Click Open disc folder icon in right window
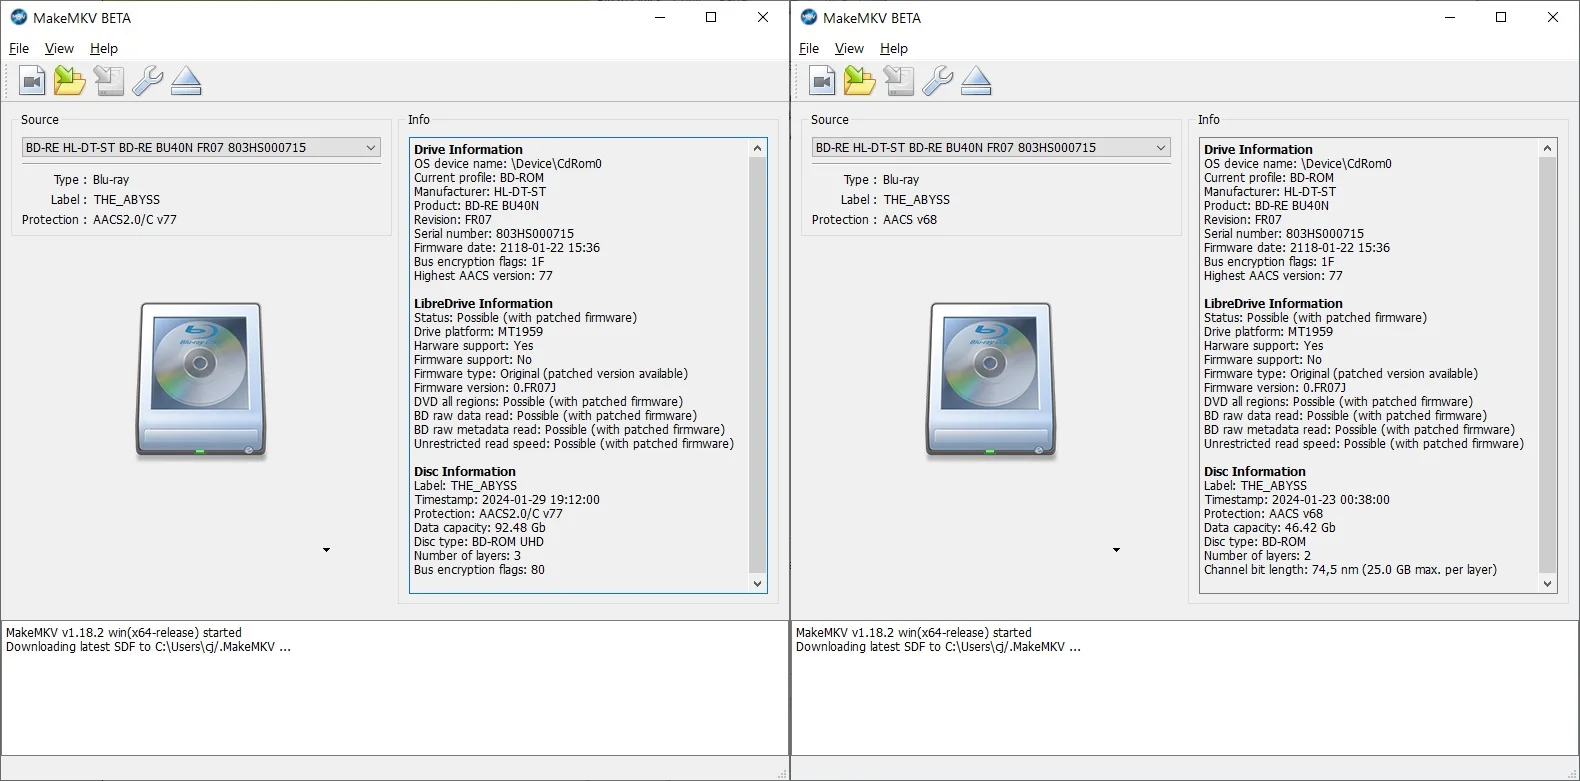Screen dimensions: 1580x781 [859, 81]
